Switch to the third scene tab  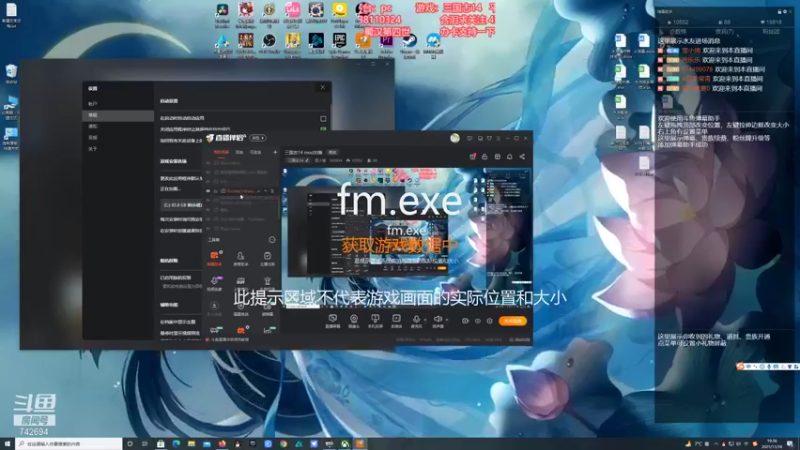pyautogui.click(x=256, y=152)
